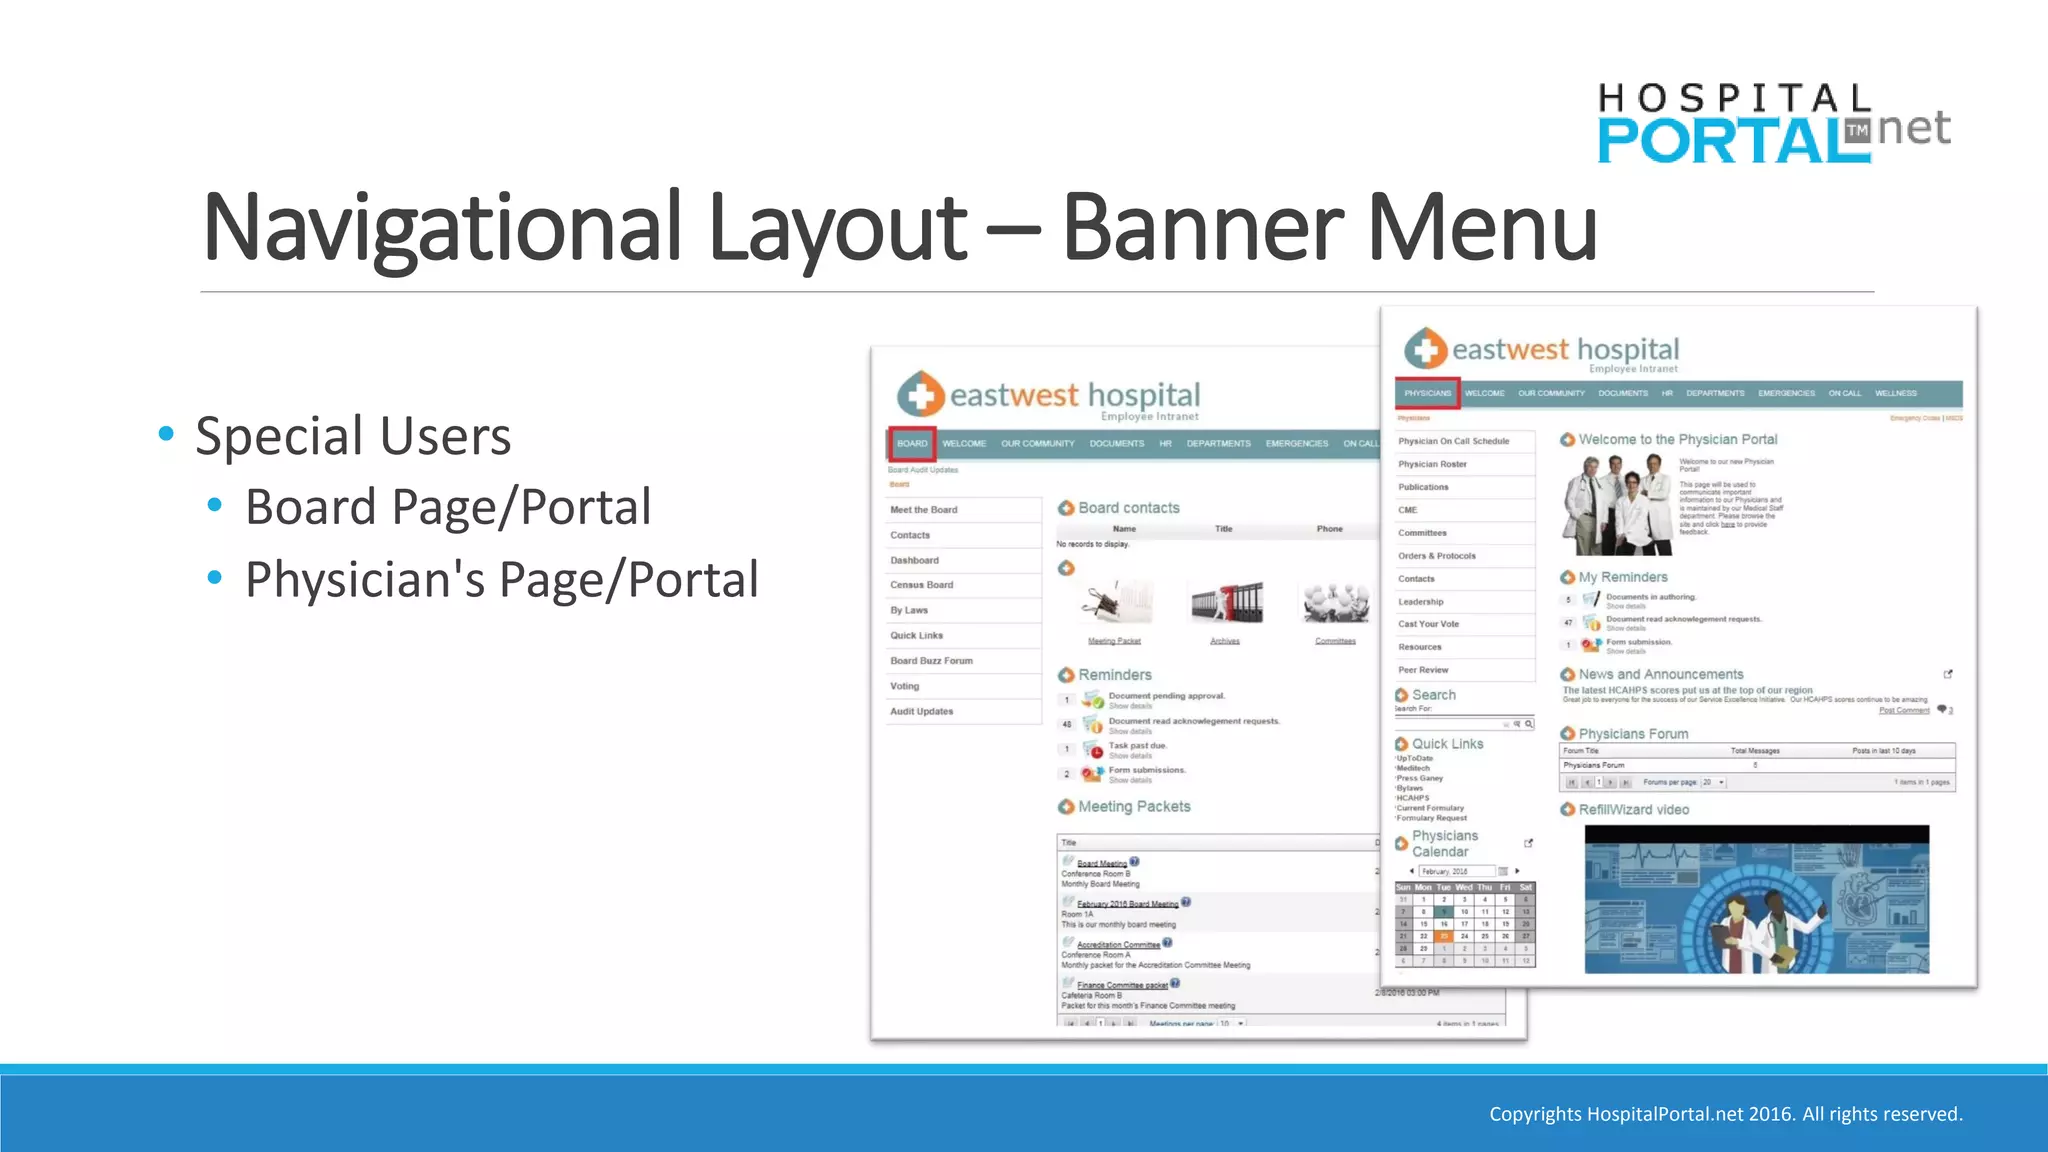Click the Emergency Codes link

[x=1915, y=418]
